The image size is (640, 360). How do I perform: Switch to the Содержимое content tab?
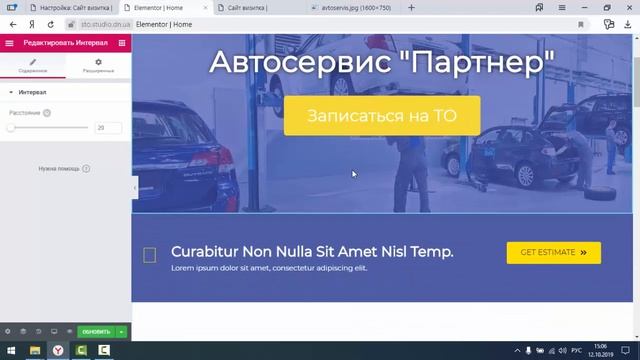click(33, 66)
